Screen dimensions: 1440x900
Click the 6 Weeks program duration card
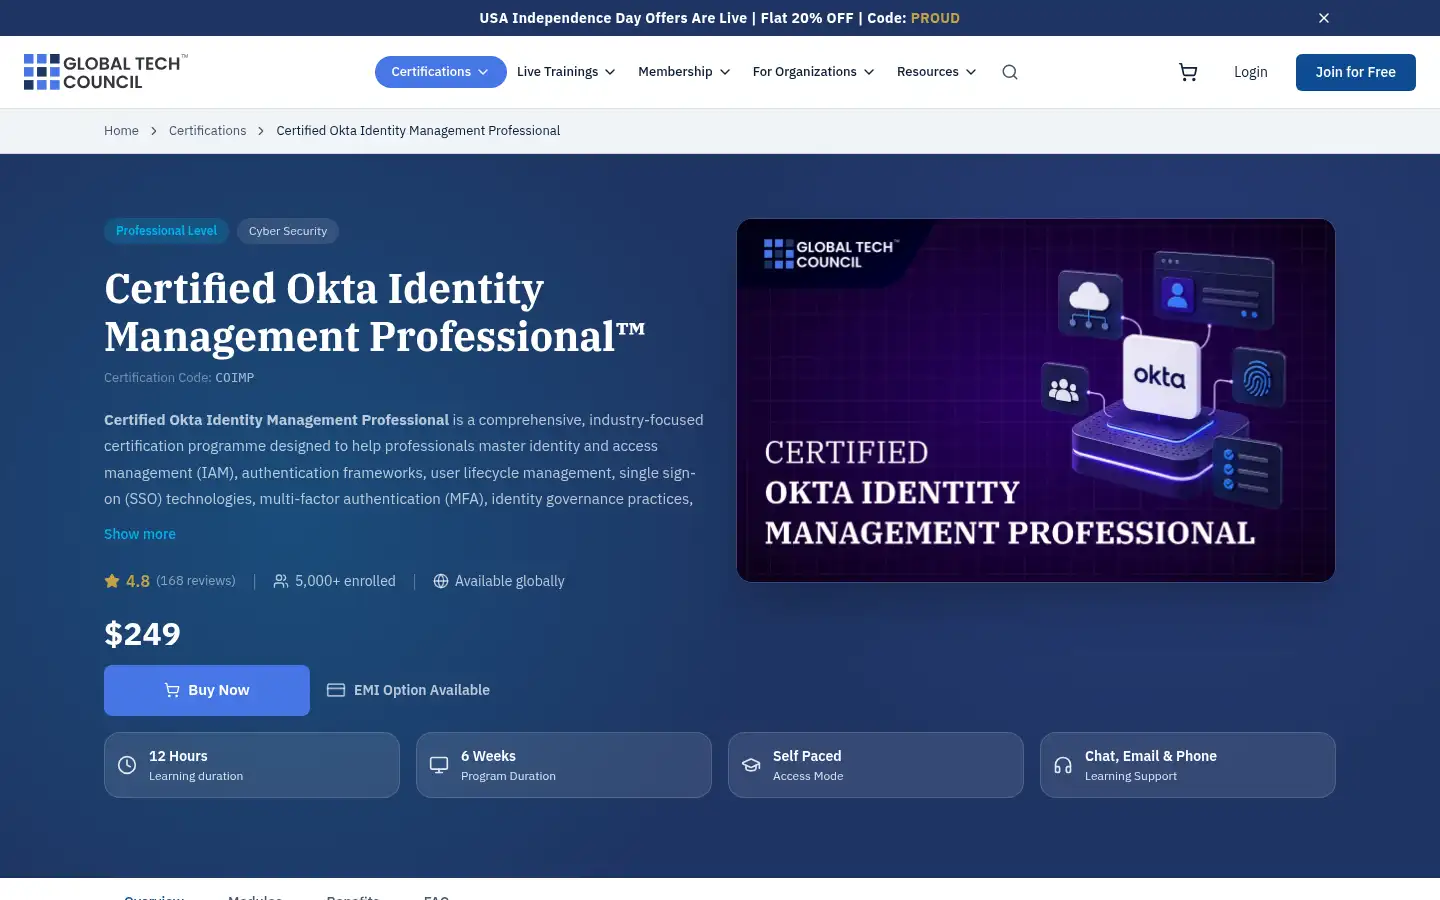pyautogui.click(x=564, y=765)
